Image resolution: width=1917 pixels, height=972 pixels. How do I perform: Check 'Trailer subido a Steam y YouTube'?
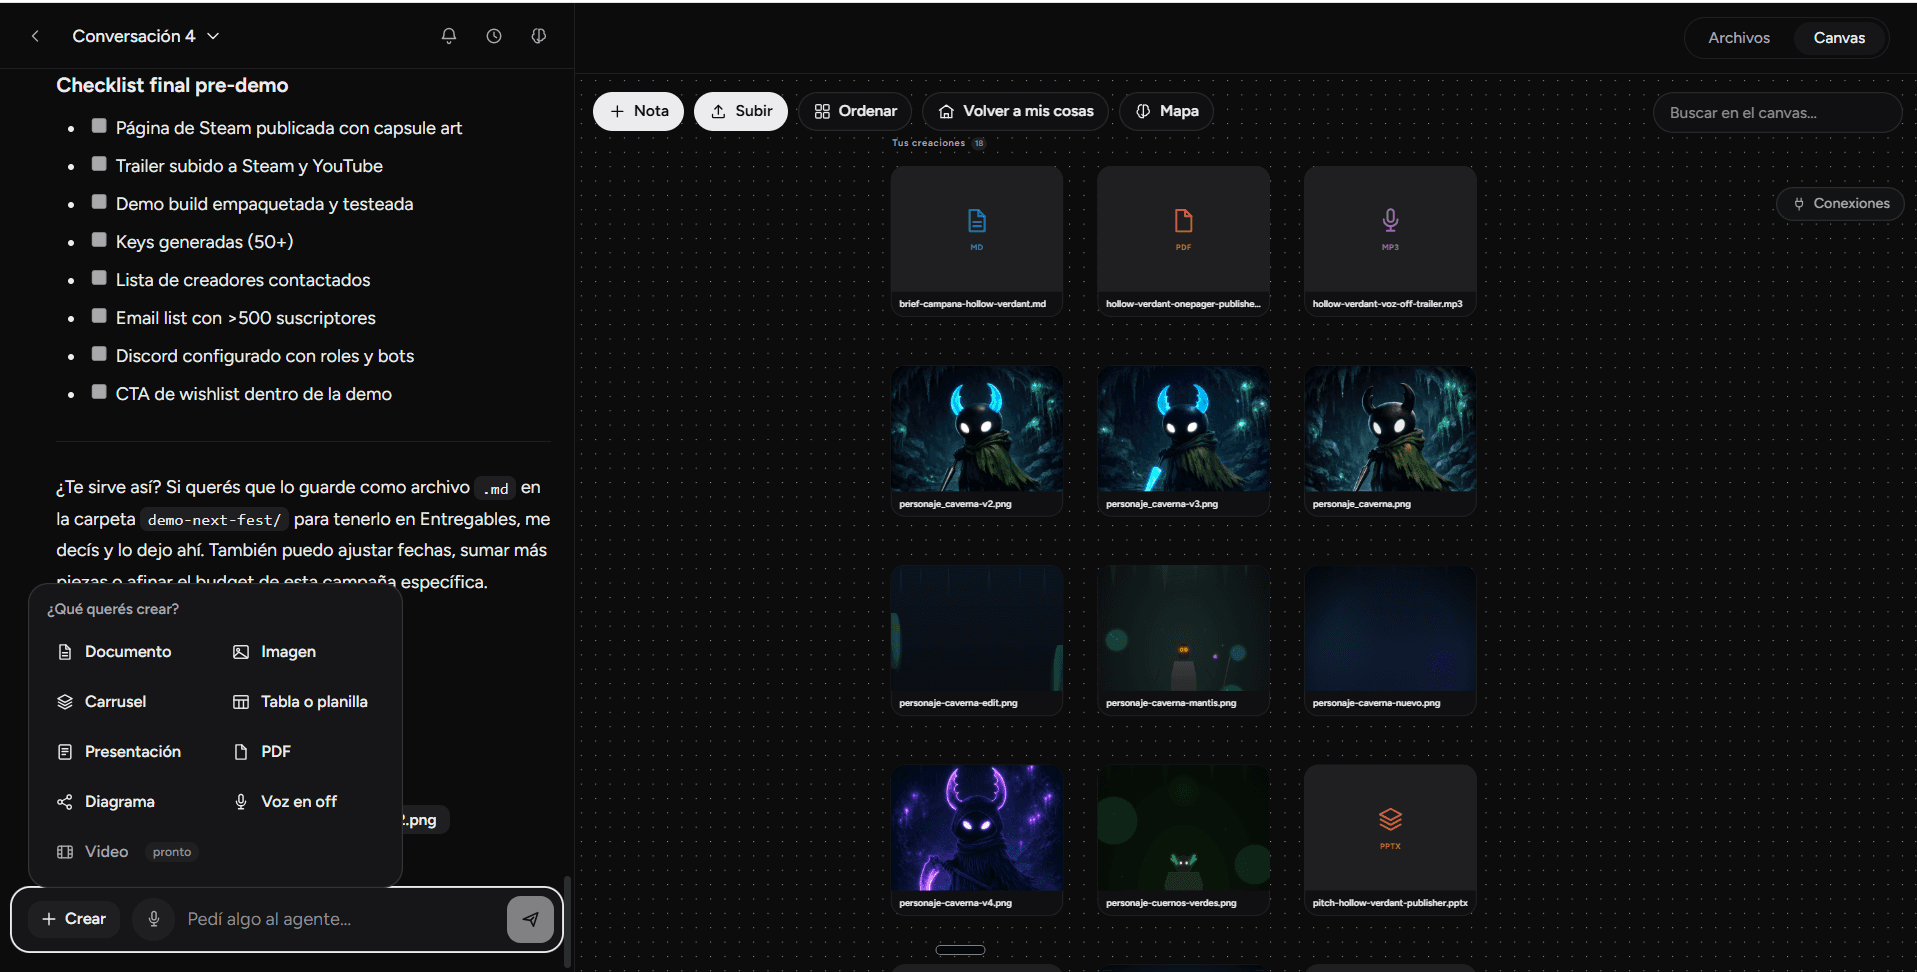(99, 164)
